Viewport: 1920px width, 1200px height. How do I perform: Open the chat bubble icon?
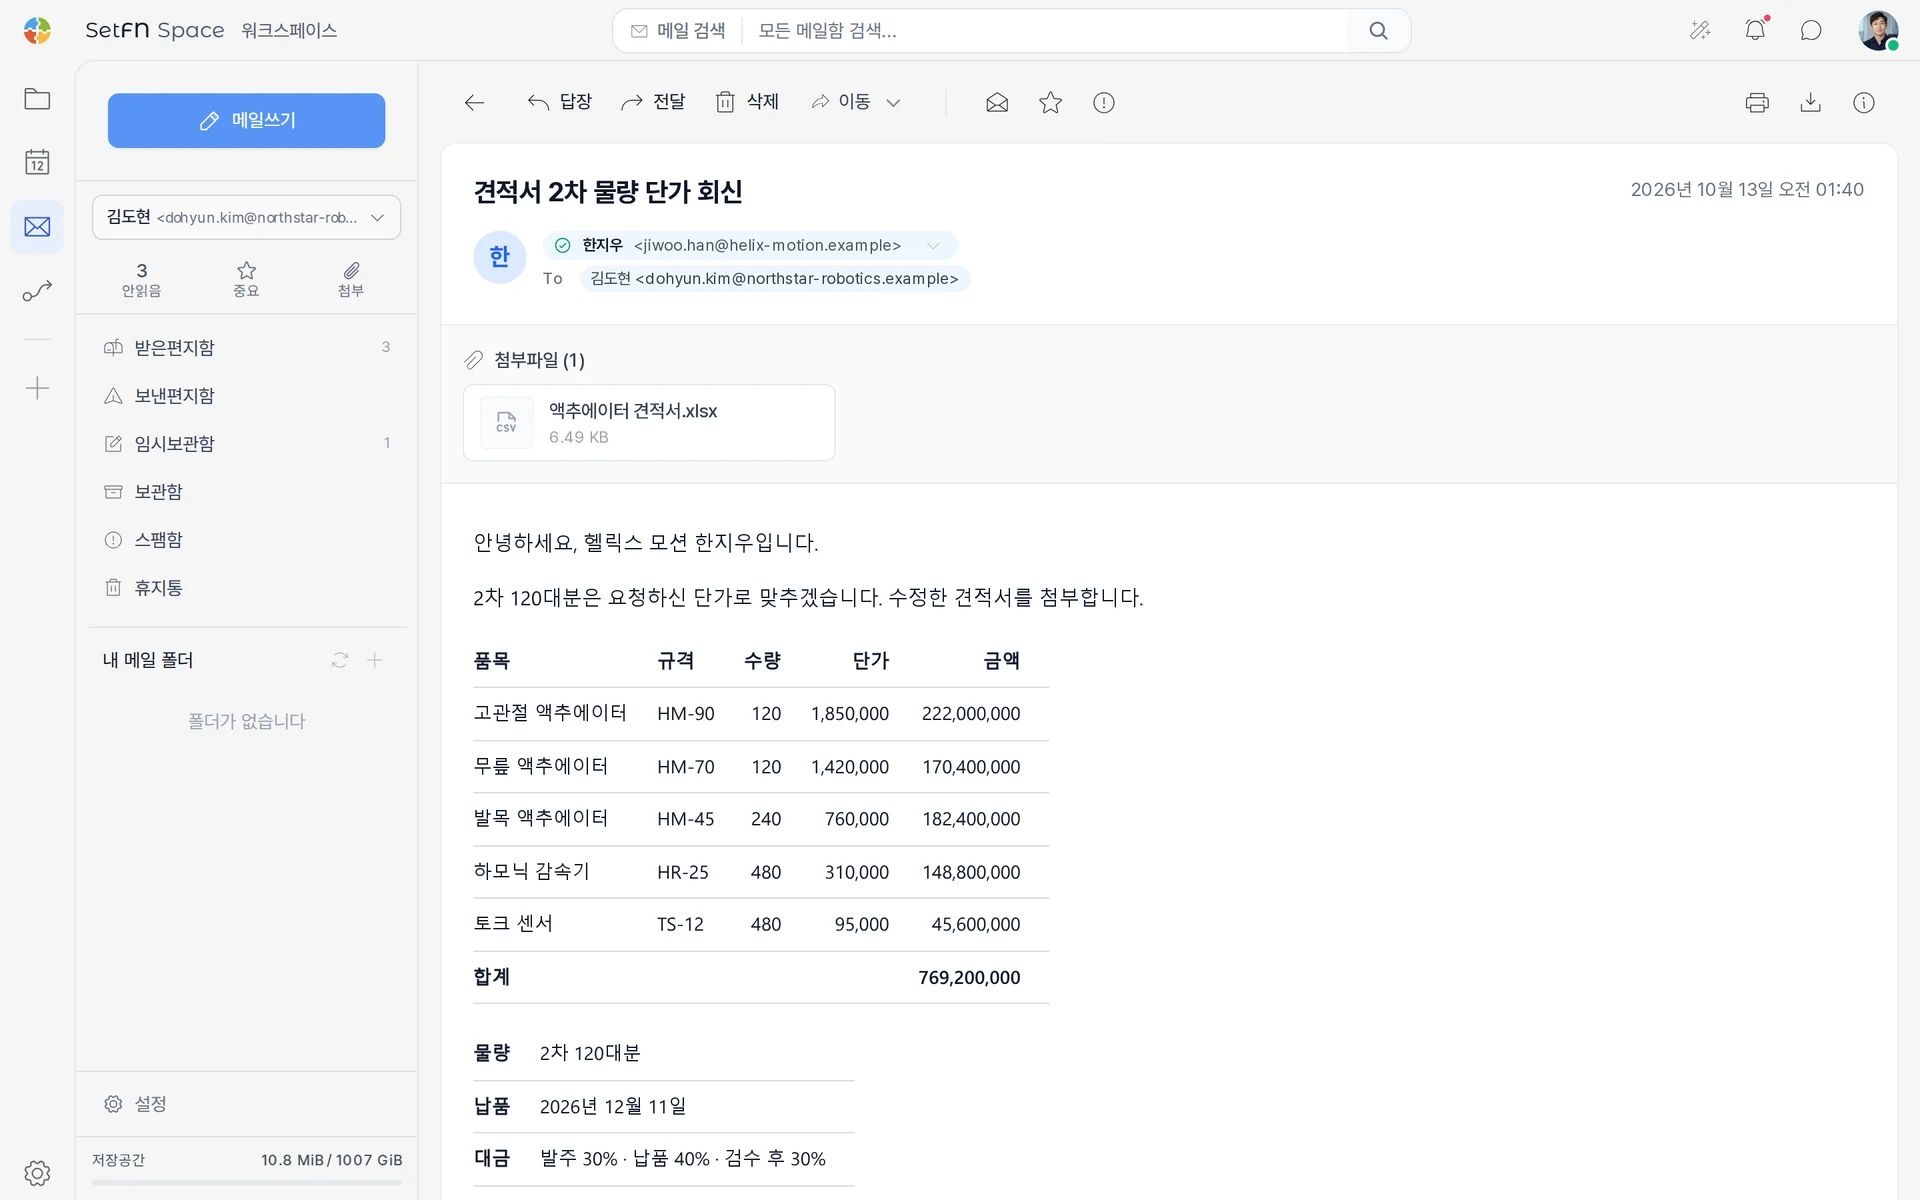coord(1811,30)
